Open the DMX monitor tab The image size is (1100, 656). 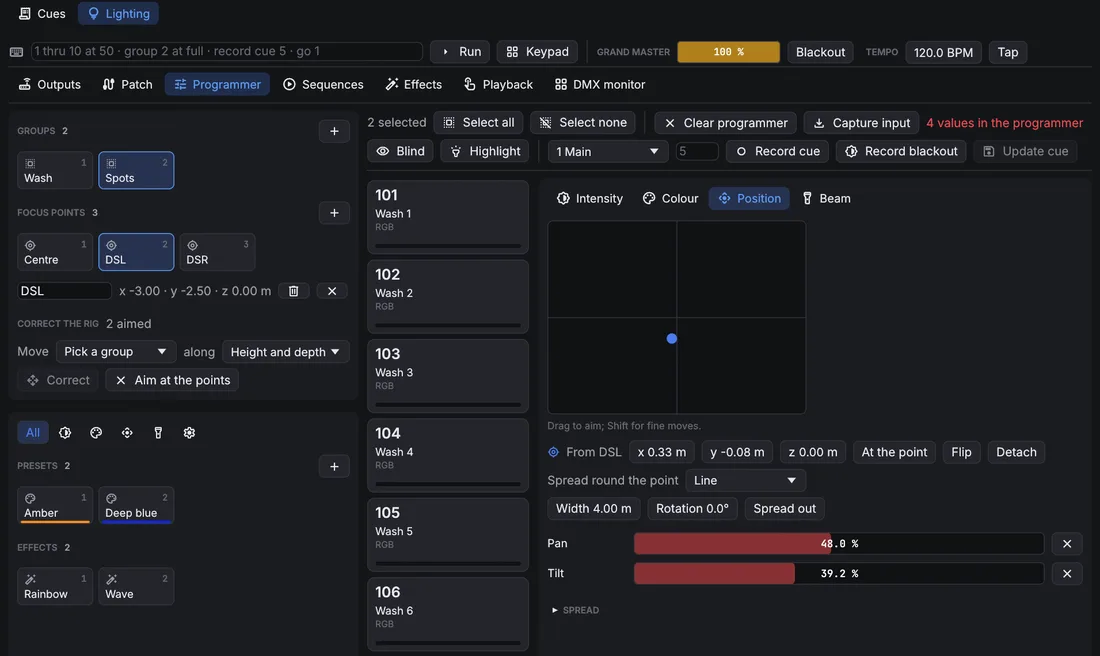[x=600, y=84]
